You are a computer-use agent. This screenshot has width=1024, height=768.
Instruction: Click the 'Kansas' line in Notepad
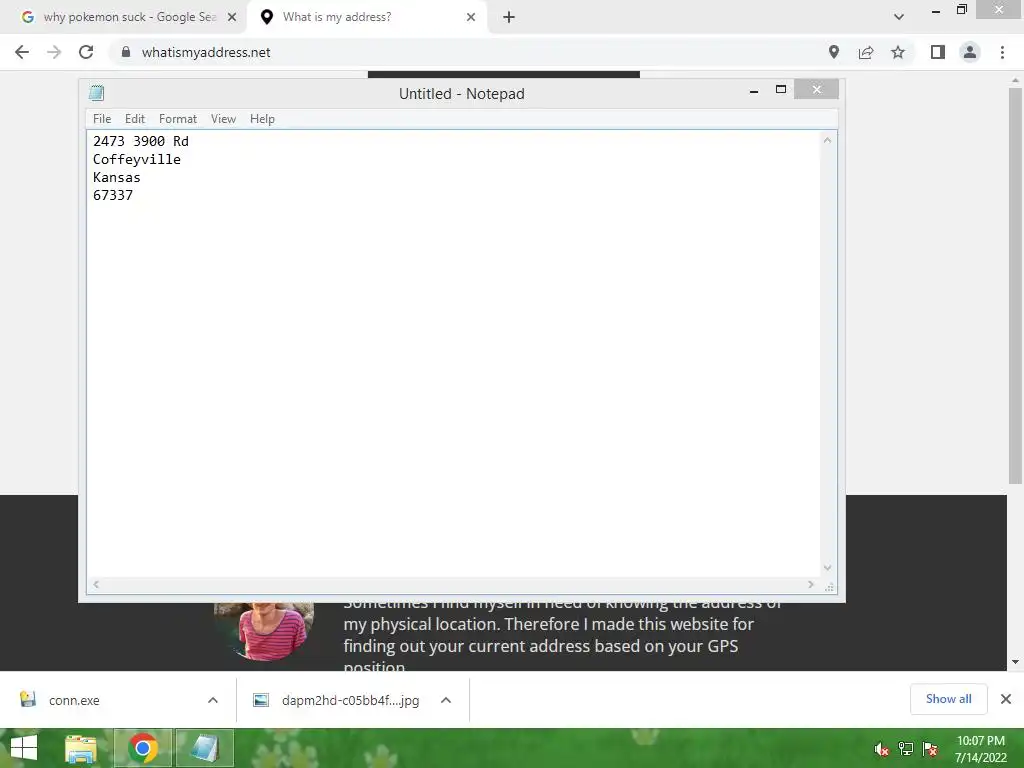(116, 178)
